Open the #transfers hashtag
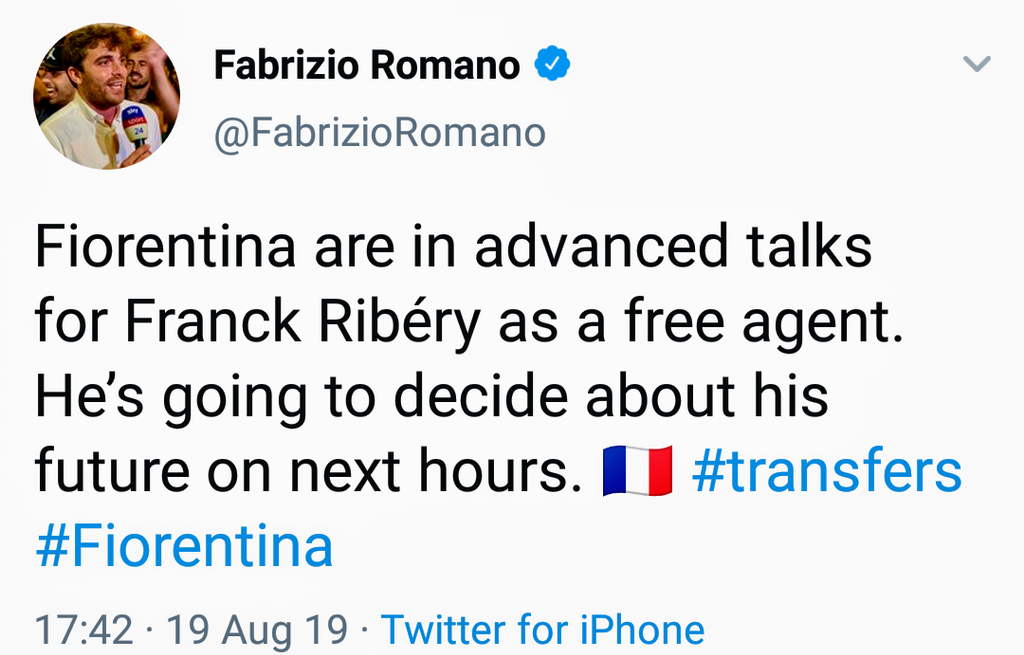 [x=826, y=472]
